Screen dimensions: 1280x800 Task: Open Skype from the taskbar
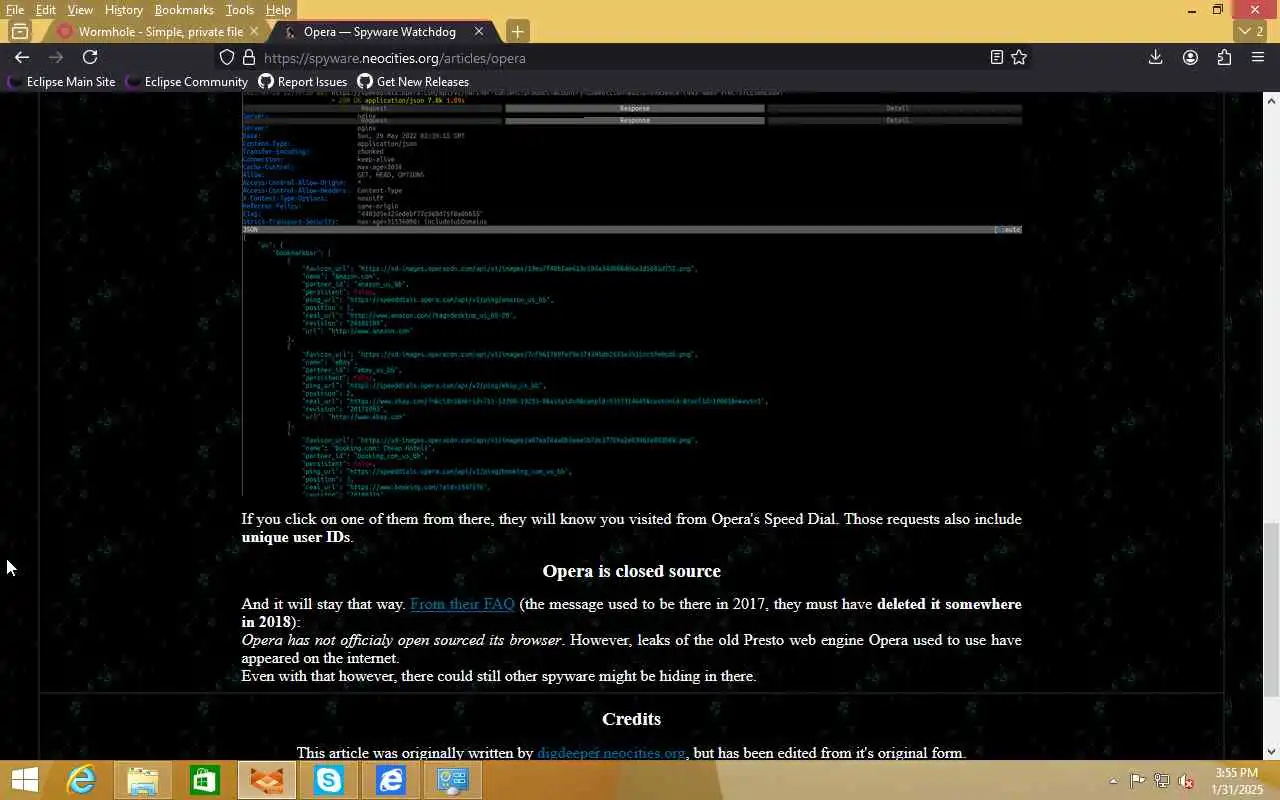(329, 780)
